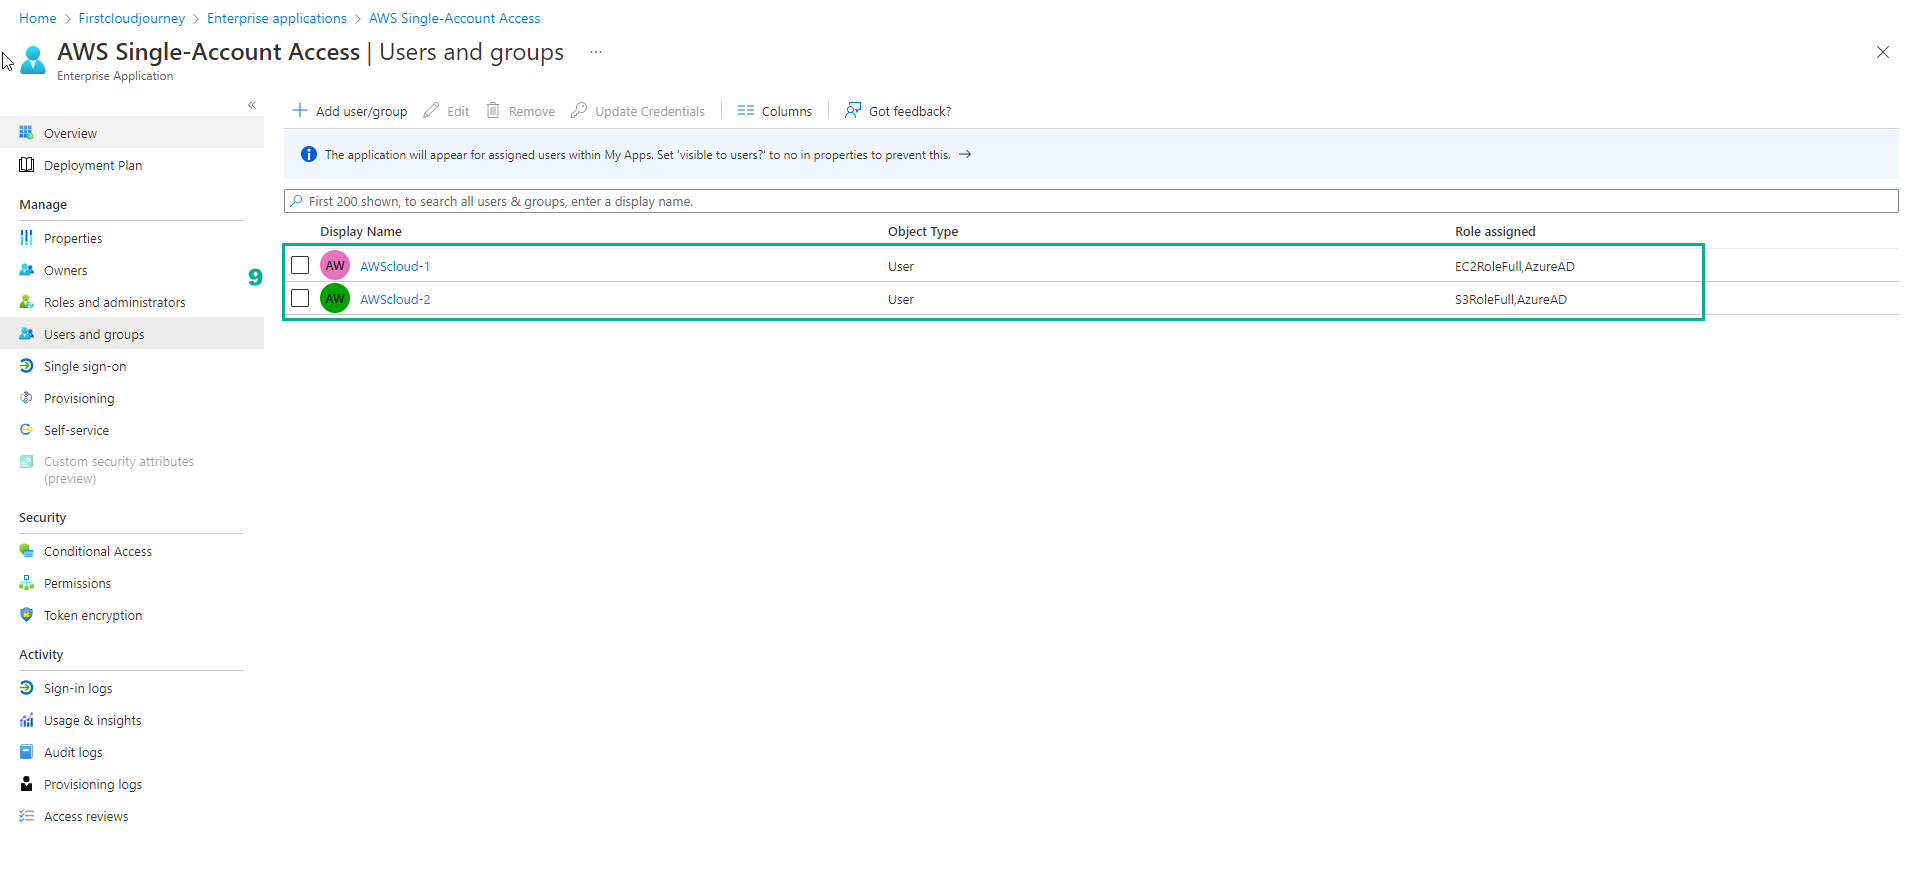Click the Token encryption shield icon

coord(26,615)
